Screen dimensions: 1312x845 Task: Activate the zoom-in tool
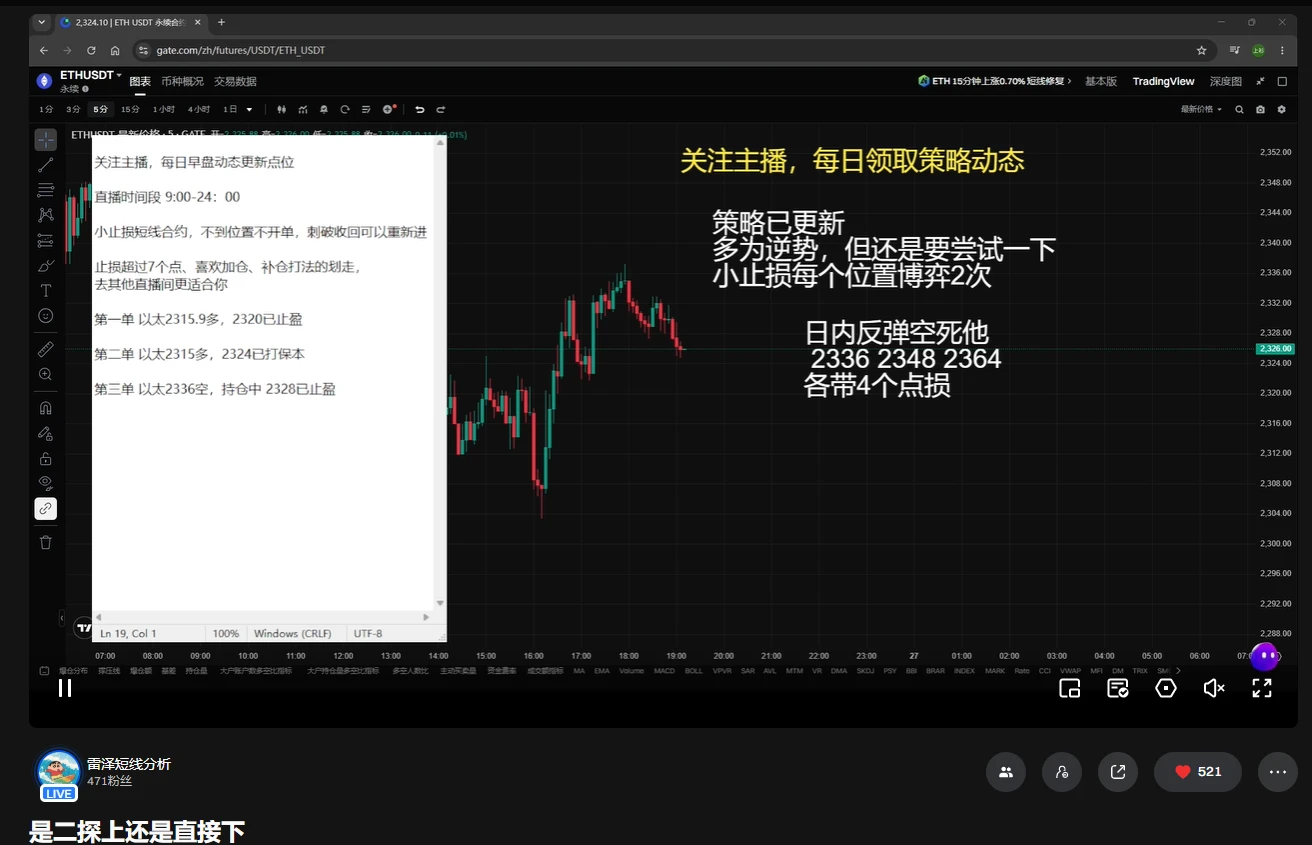45,374
